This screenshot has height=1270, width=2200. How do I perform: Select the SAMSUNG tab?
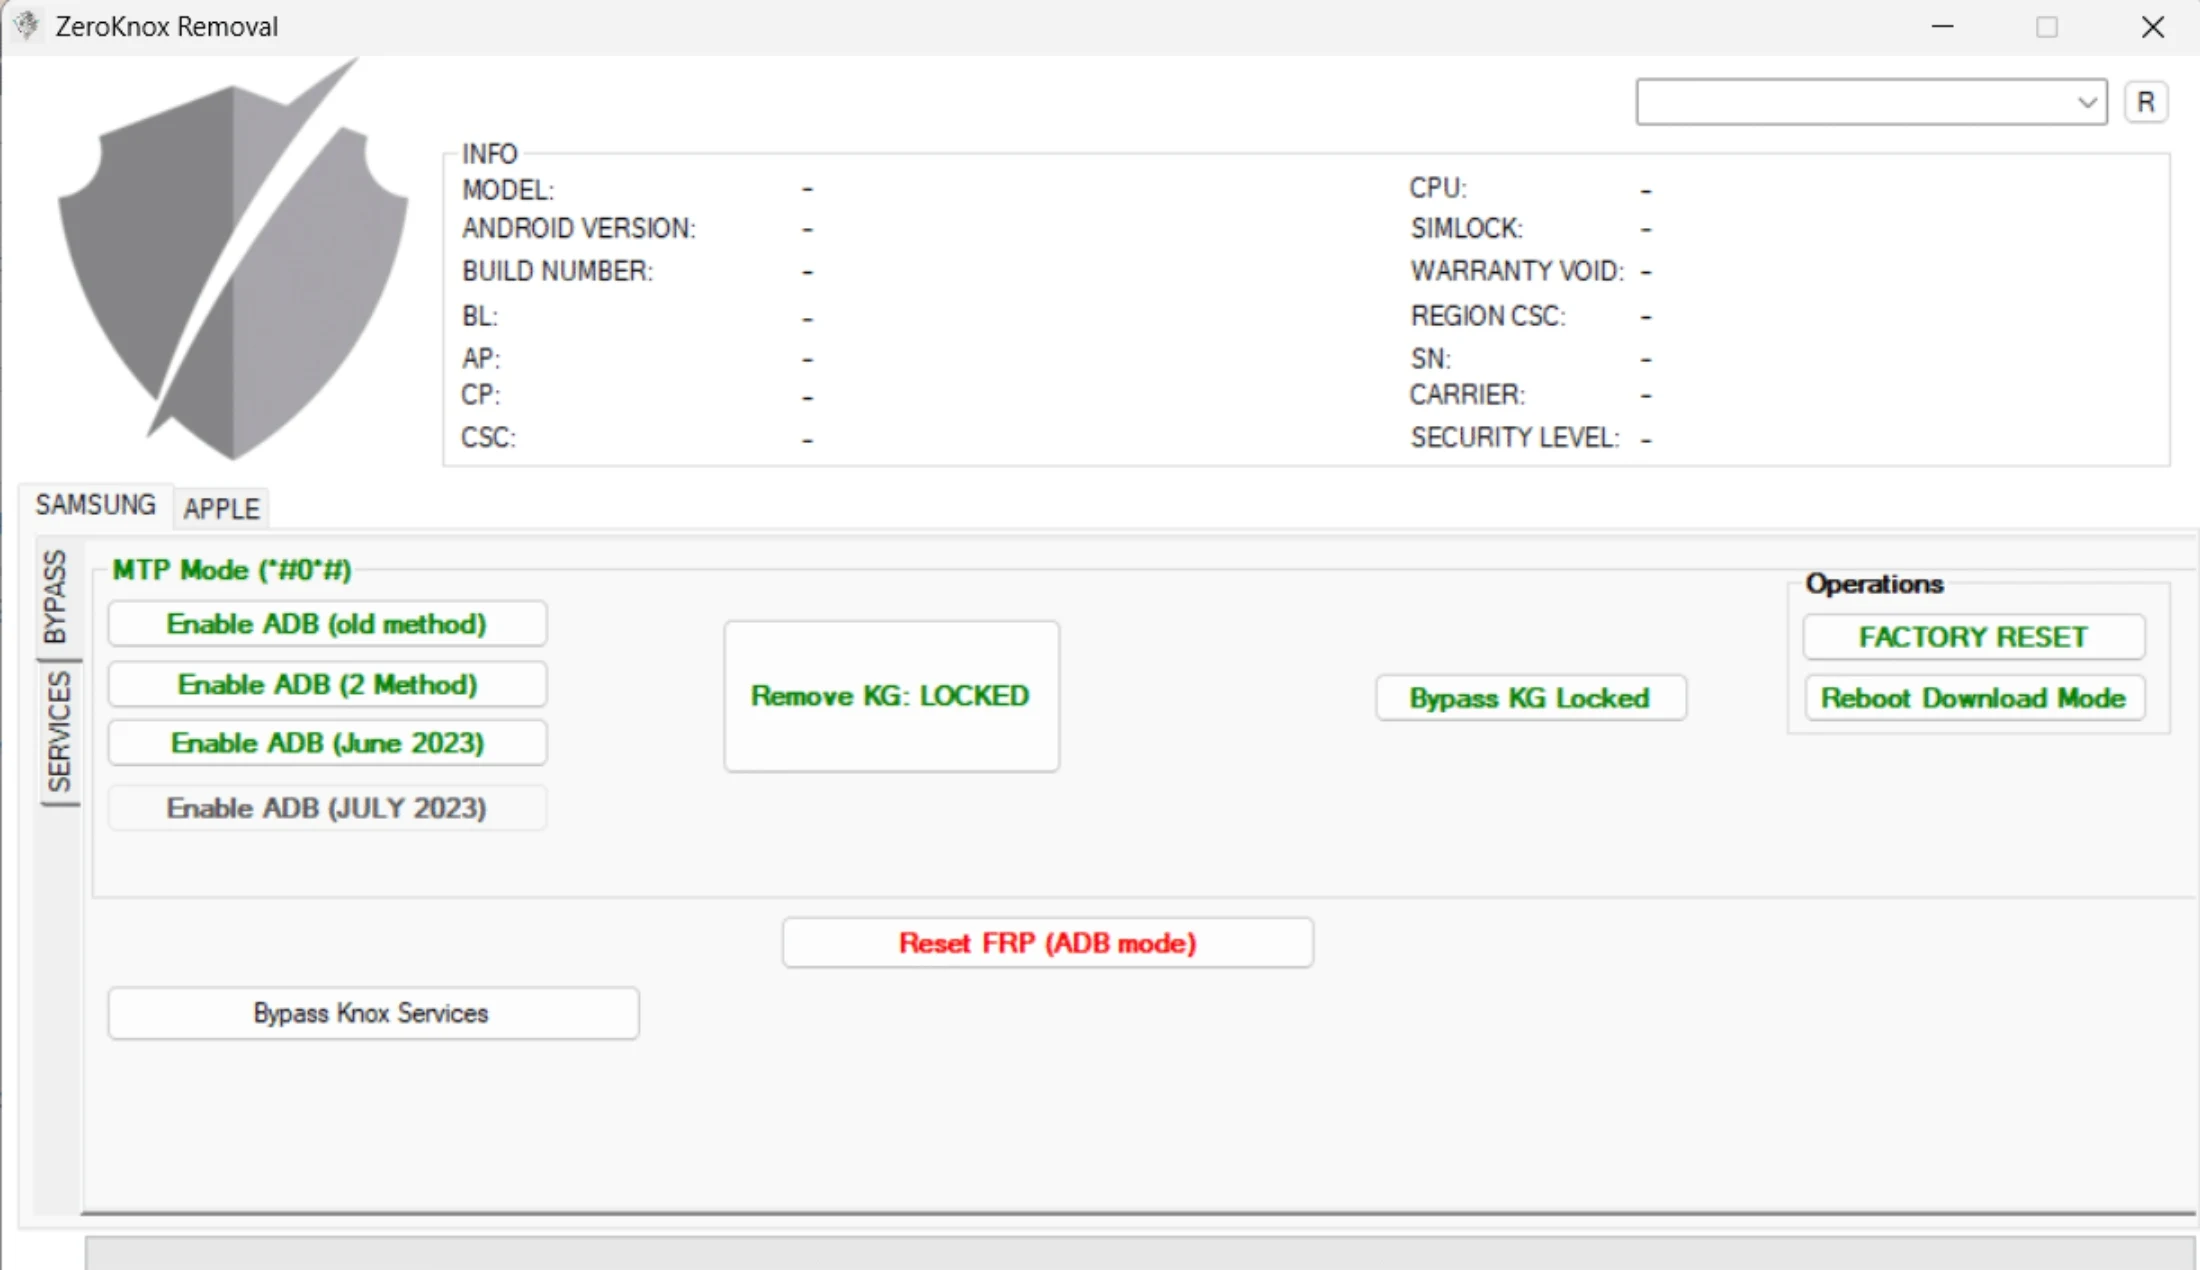coord(96,504)
